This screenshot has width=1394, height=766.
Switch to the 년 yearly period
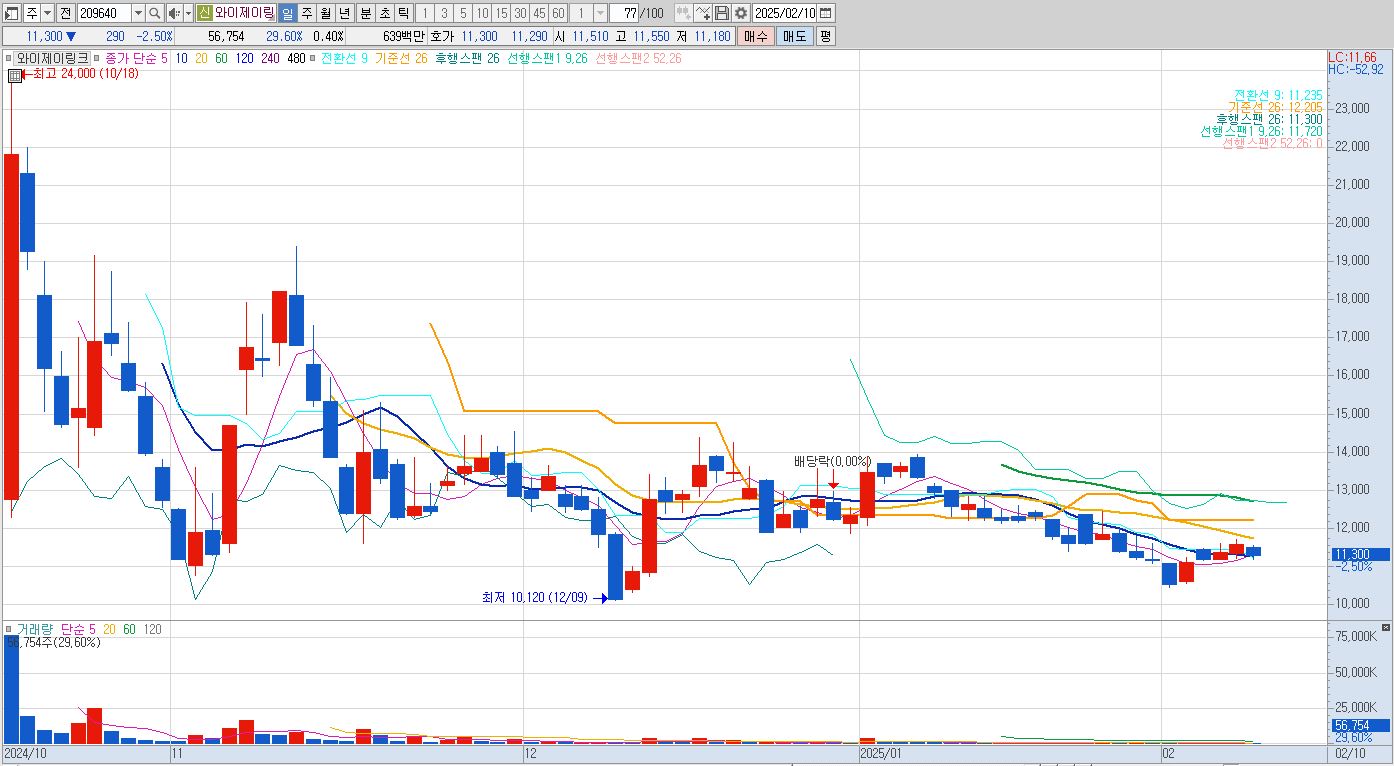(344, 13)
